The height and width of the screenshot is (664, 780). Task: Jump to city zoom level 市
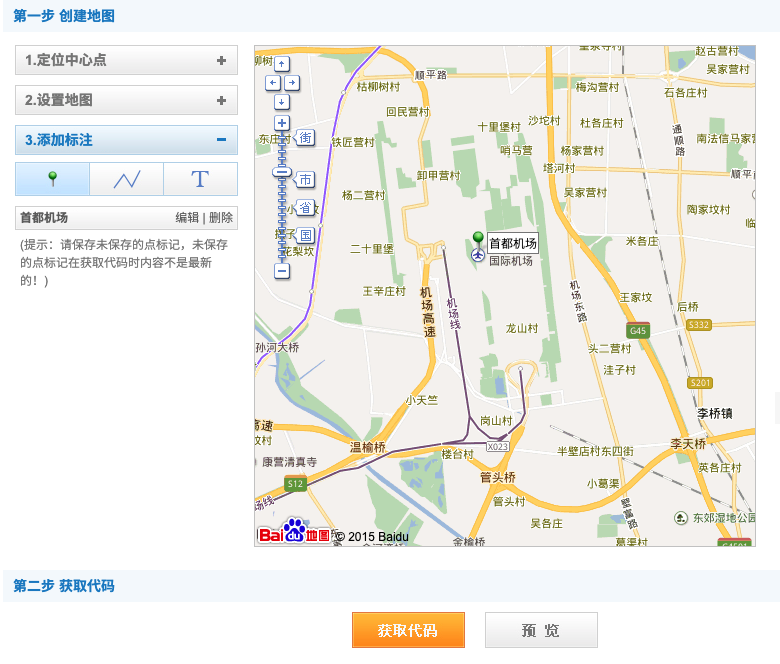304,180
